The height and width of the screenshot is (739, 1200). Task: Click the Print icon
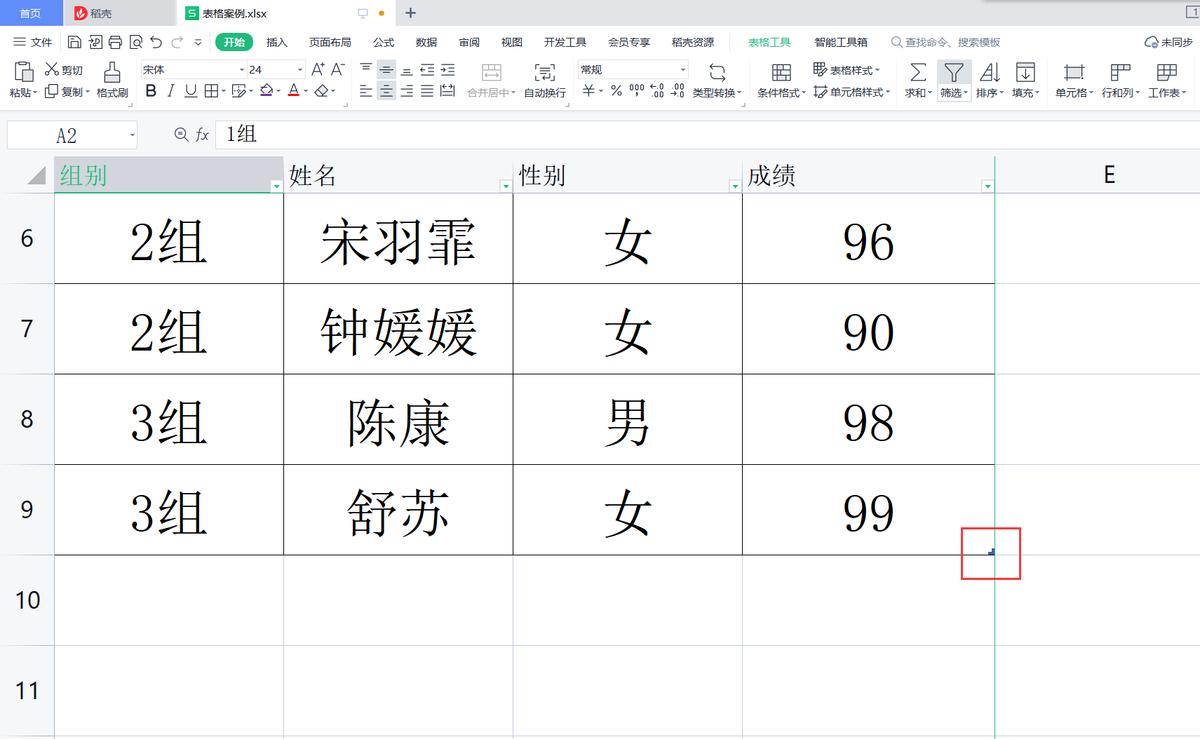coord(114,41)
